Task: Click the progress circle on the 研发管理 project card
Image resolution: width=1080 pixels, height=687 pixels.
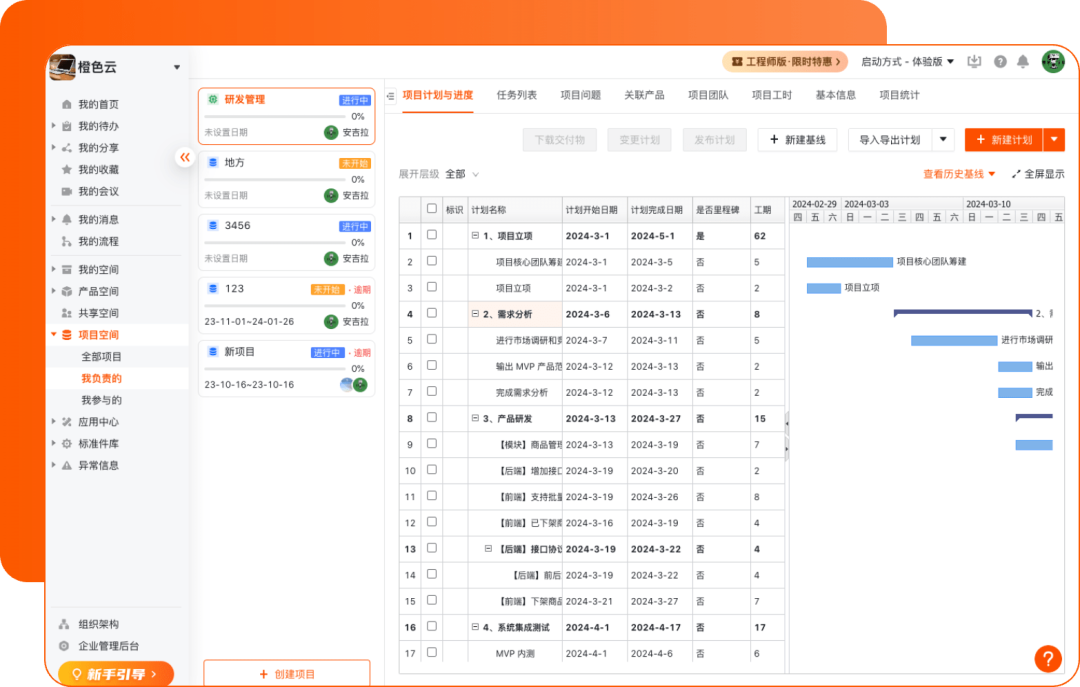Action: 330,131
